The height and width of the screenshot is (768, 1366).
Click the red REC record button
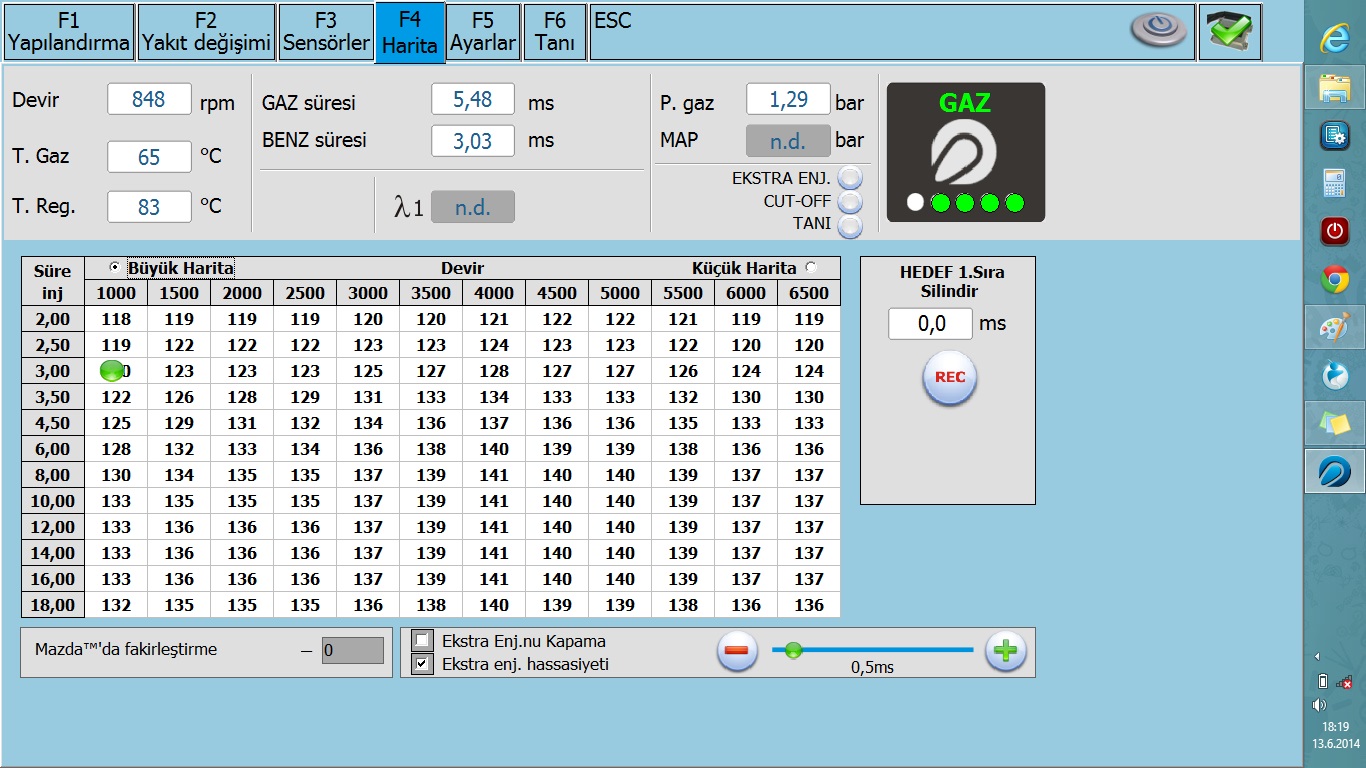(x=949, y=378)
